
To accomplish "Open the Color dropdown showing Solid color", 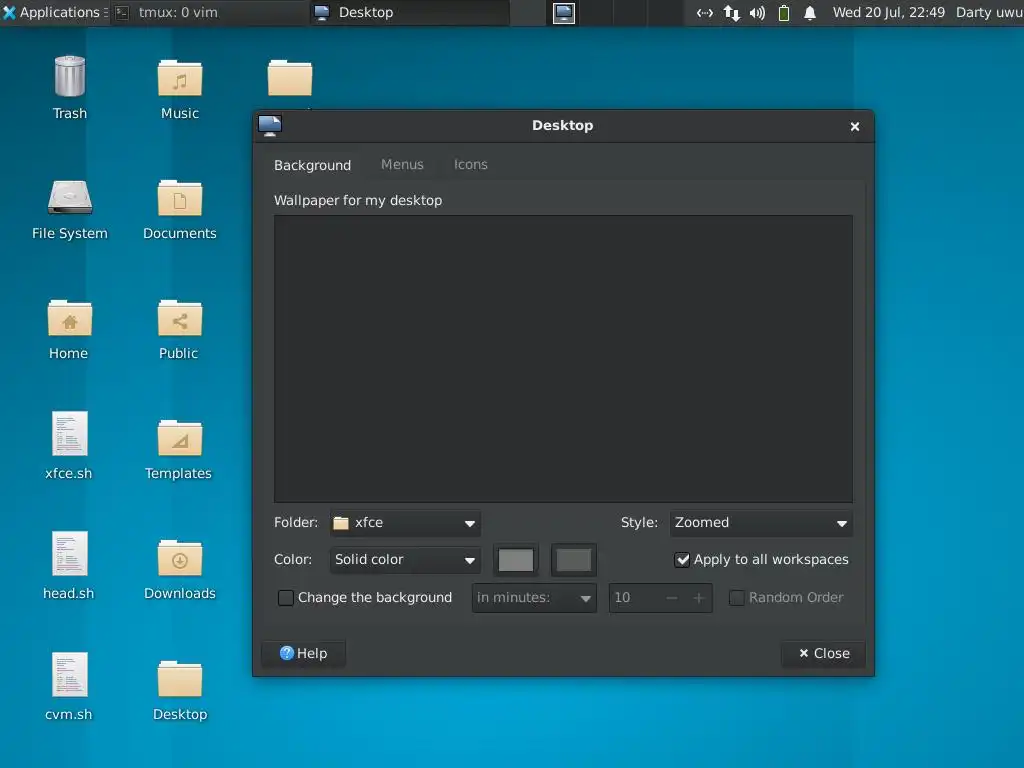I will pyautogui.click(x=405, y=560).
